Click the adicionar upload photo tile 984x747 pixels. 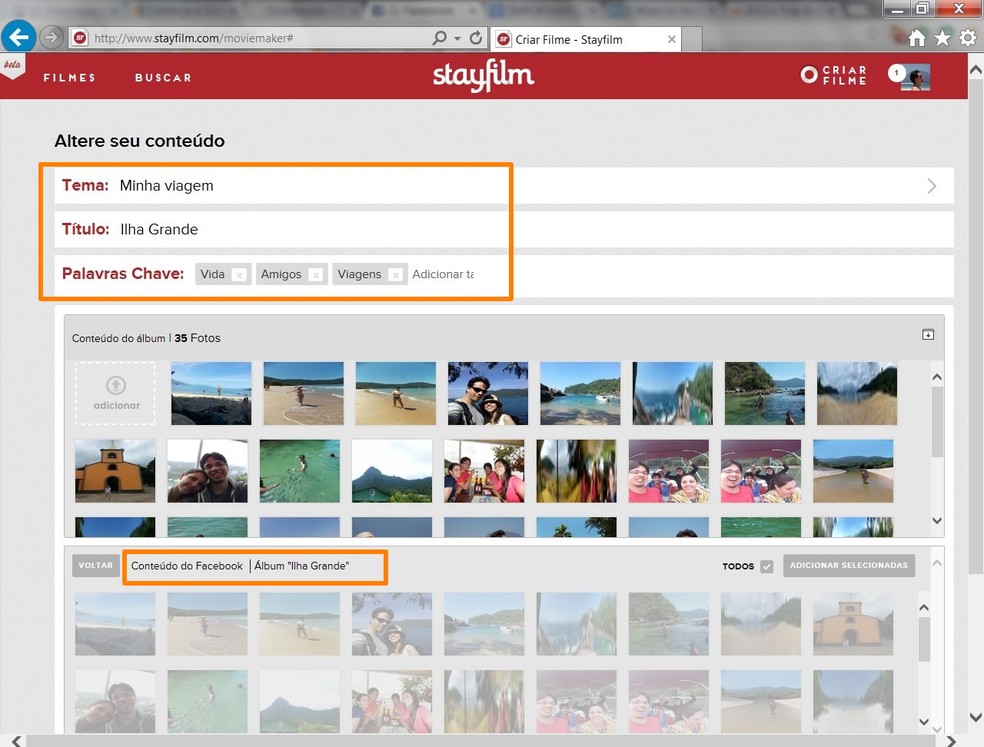(115, 394)
